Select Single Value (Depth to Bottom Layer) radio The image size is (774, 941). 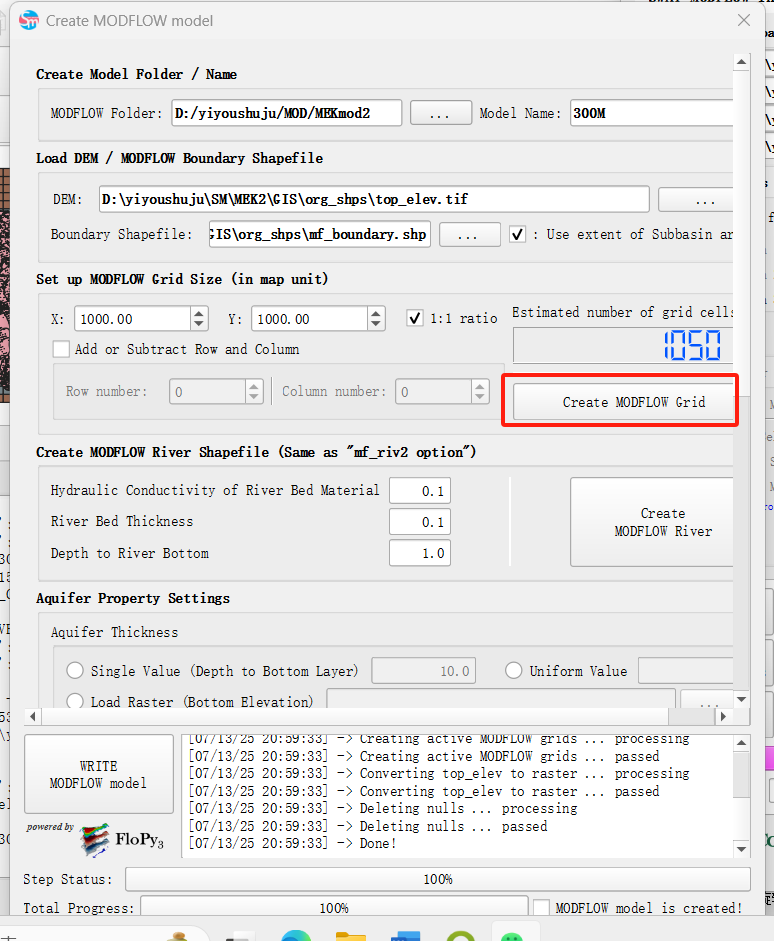pyautogui.click(x=75, y=670)
